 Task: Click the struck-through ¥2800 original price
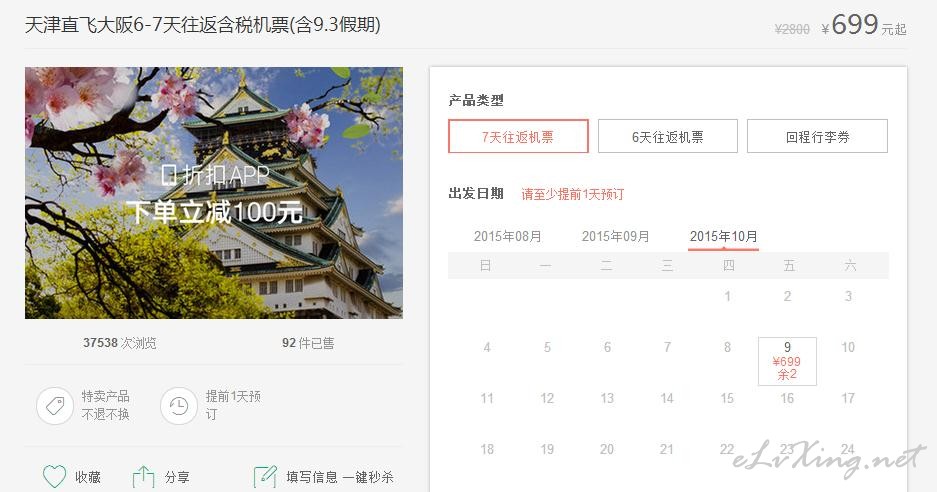tap(792, 29)
